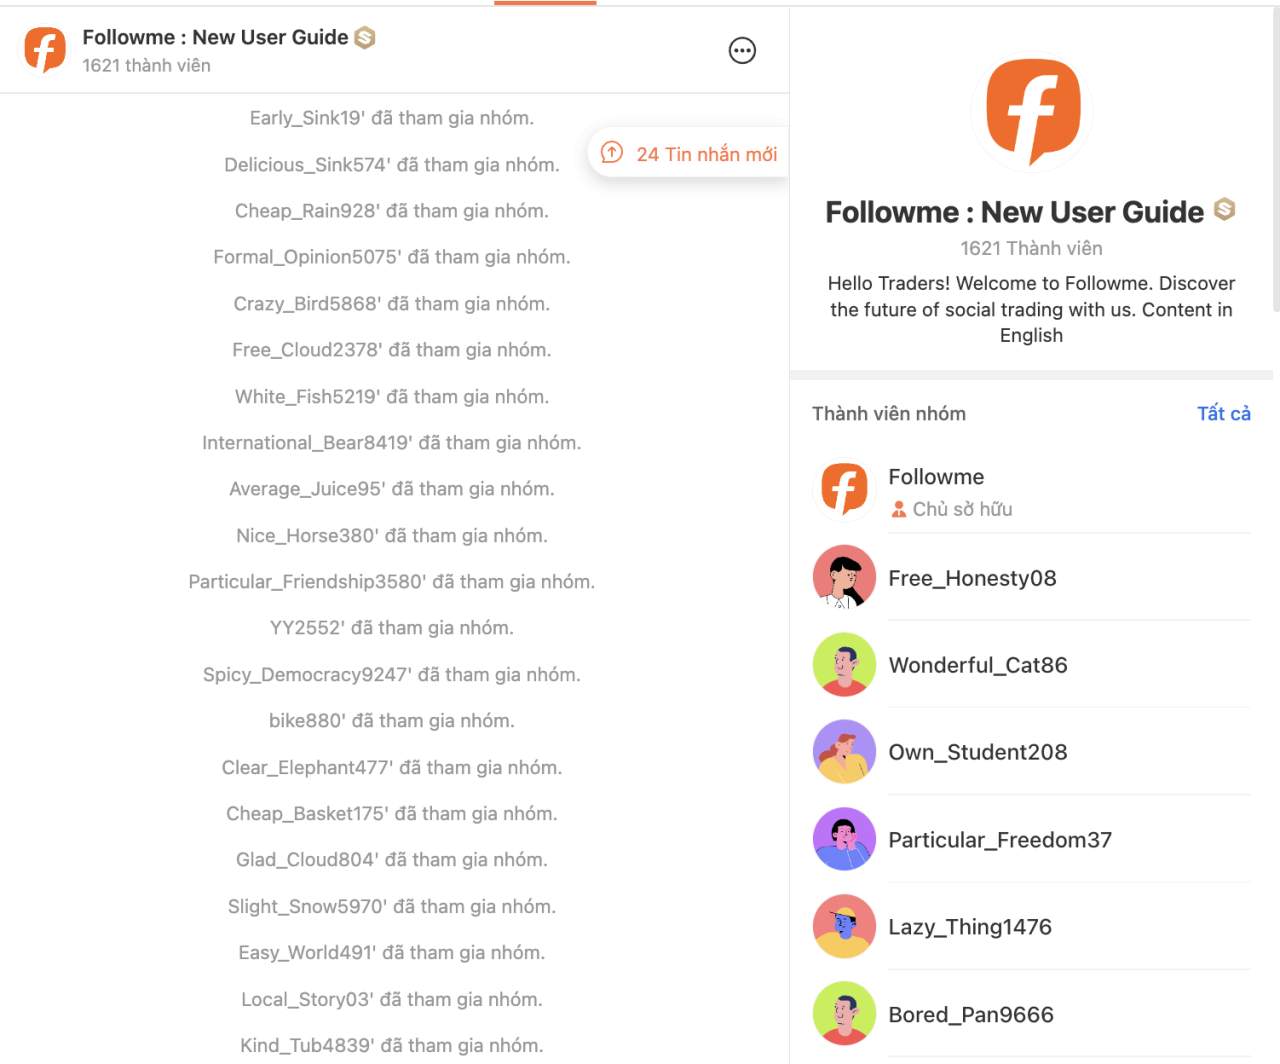Screen dimensions: 1280x1064
Task: Click the owner icon next to Chủ sở hữu
Action: point(898,509)
